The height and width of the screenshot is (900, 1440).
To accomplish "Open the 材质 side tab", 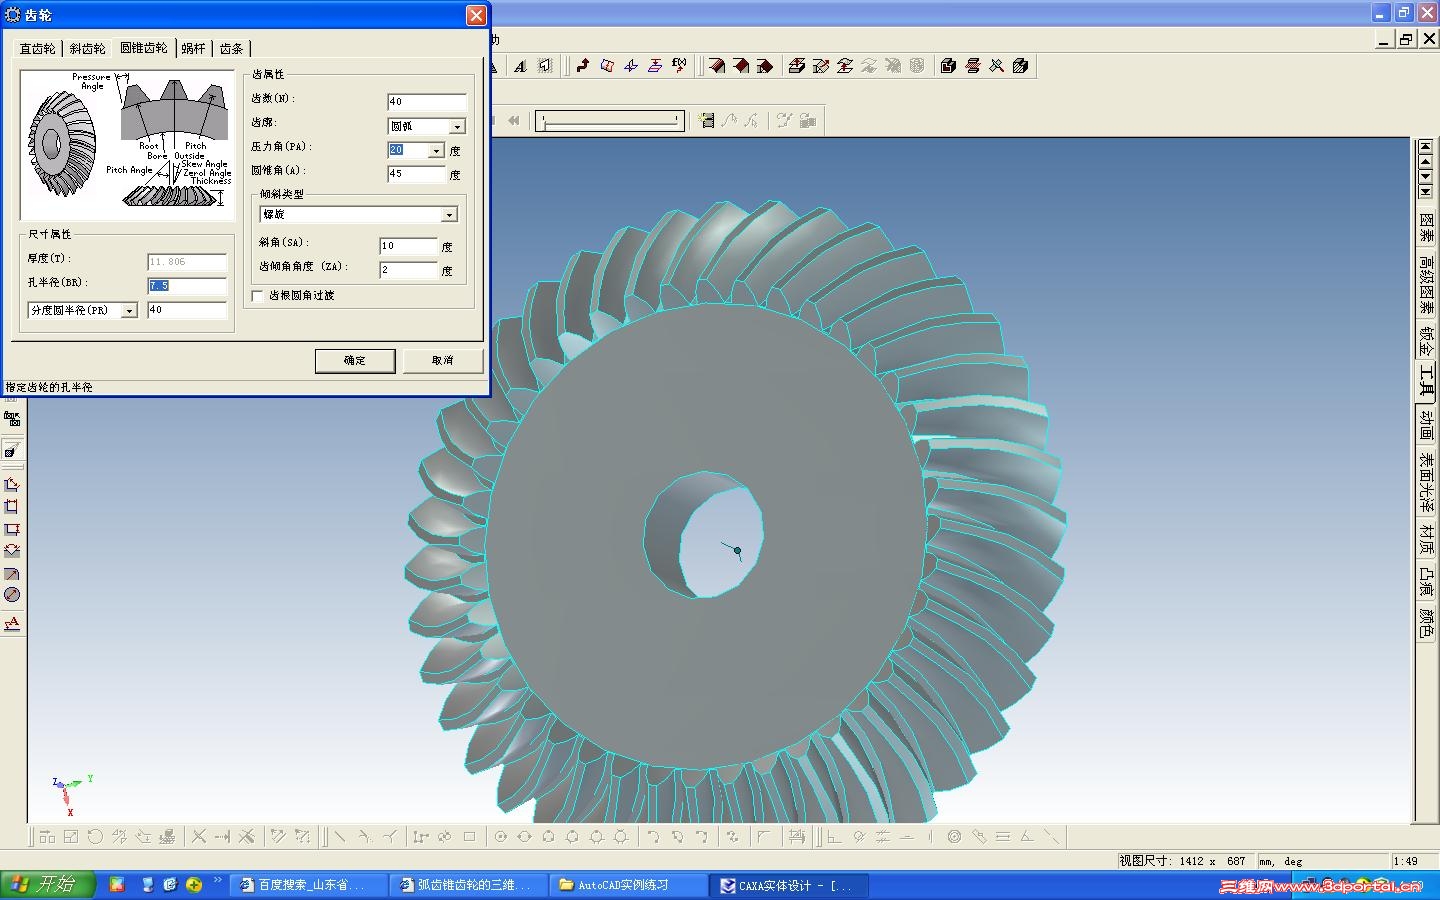I will (x=1426, y=540).
